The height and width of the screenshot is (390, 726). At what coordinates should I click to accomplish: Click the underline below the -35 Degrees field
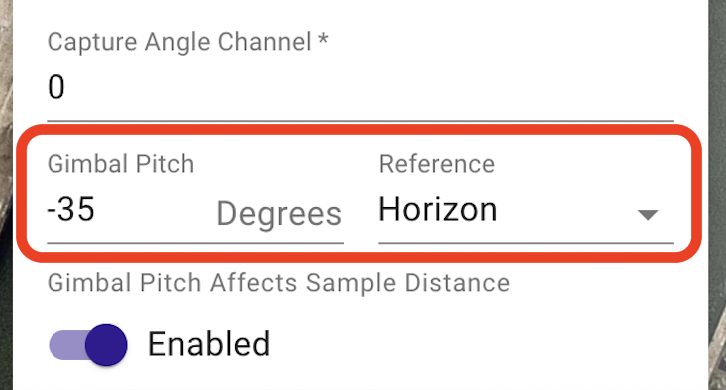(x=195, y=242)
